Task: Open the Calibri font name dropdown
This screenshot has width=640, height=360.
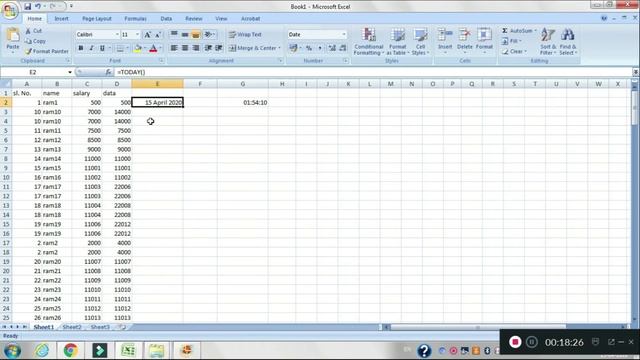Action: click(117, 35)
